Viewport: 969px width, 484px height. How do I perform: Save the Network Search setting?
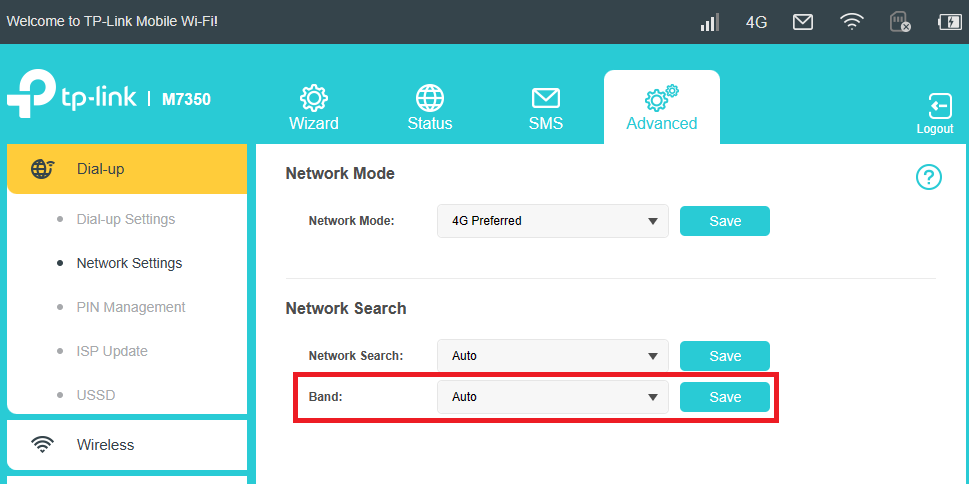point(725,356)
